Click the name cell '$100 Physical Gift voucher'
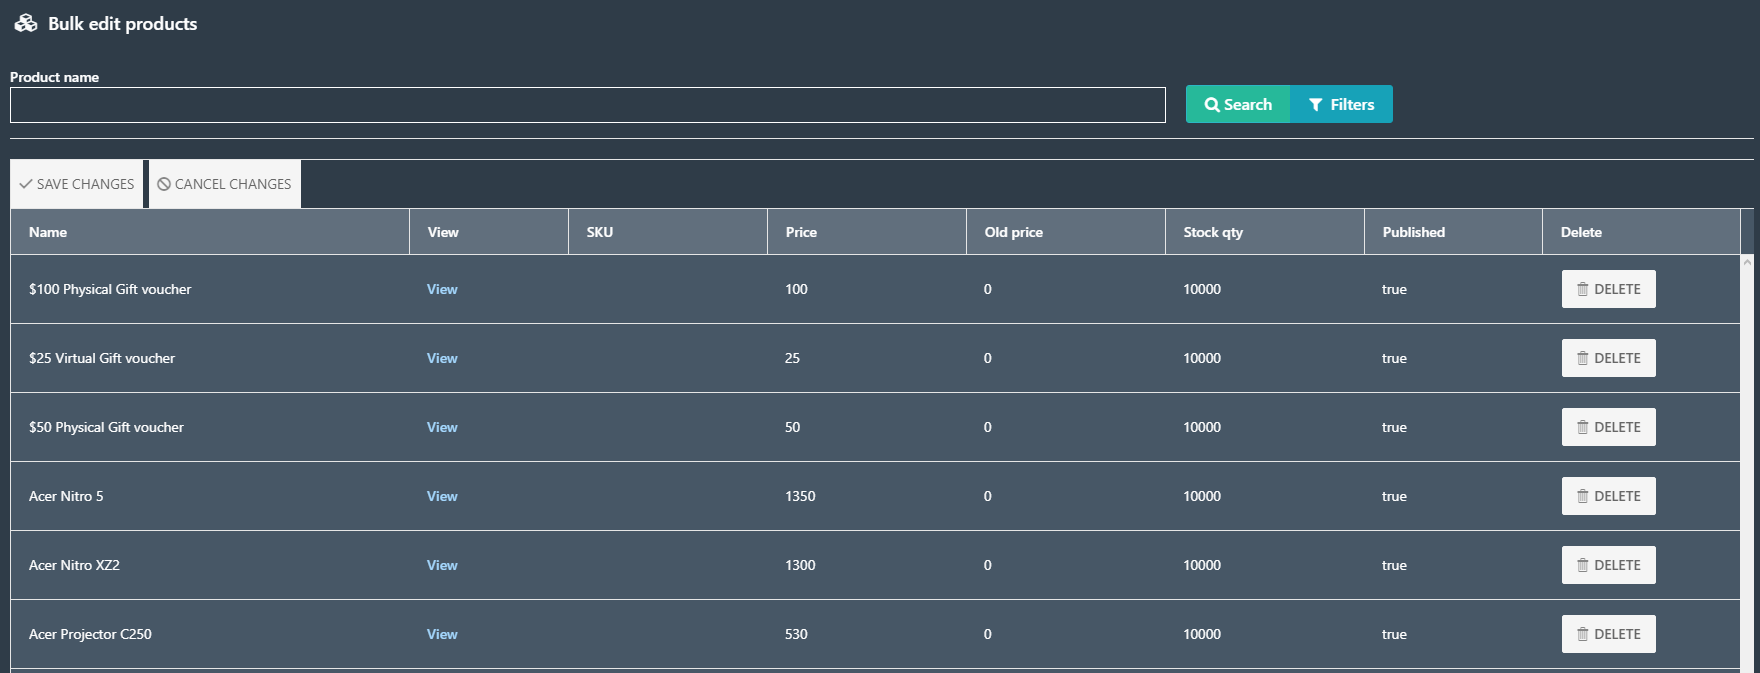The width and height of the screenshot is (1760, 673). (x=210, y=289)
